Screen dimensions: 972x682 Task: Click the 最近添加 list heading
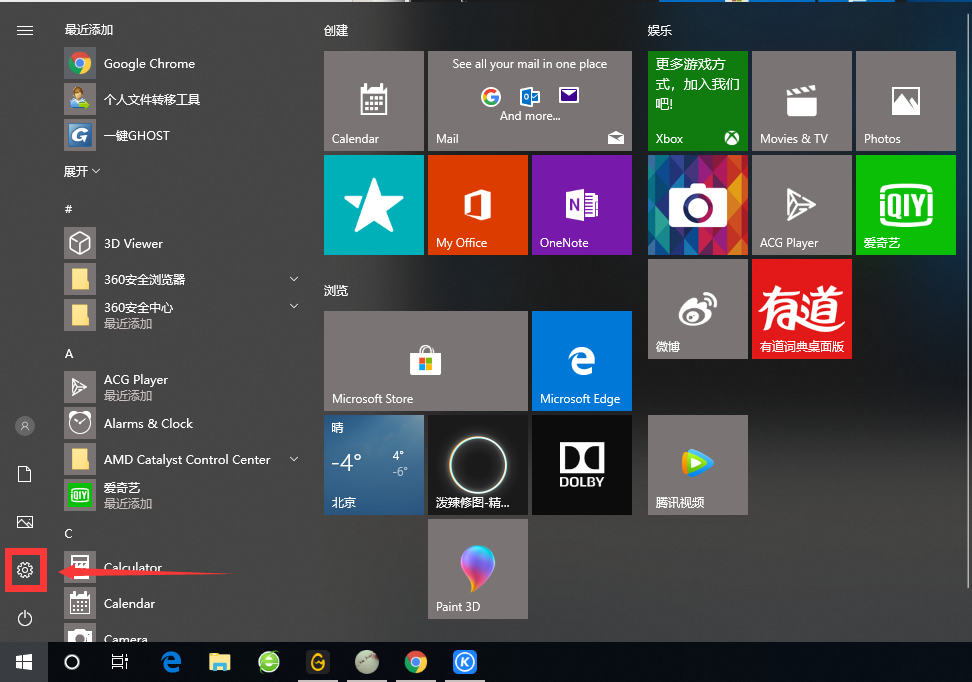coord(89,30)
